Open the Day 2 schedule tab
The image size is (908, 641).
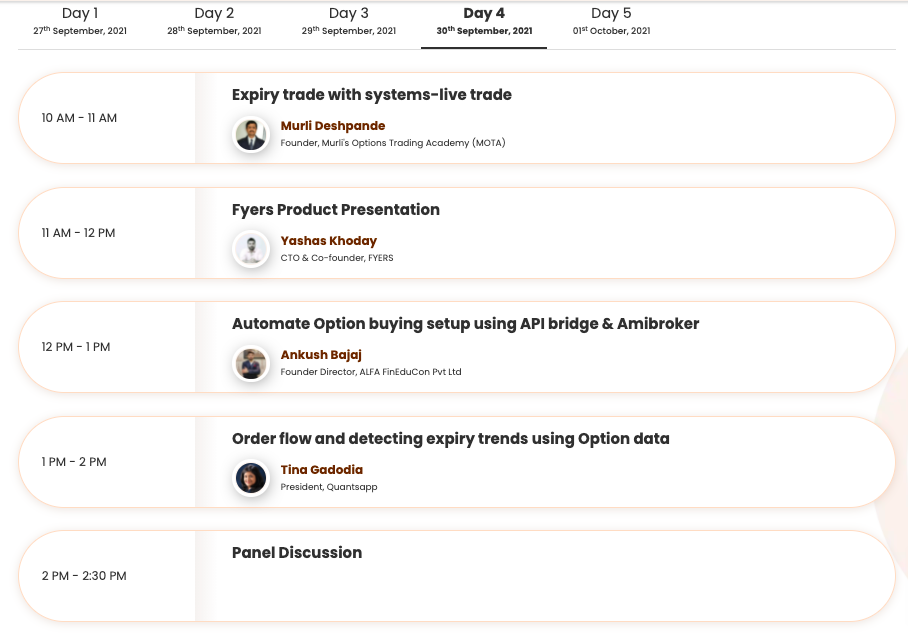[214, 21]
